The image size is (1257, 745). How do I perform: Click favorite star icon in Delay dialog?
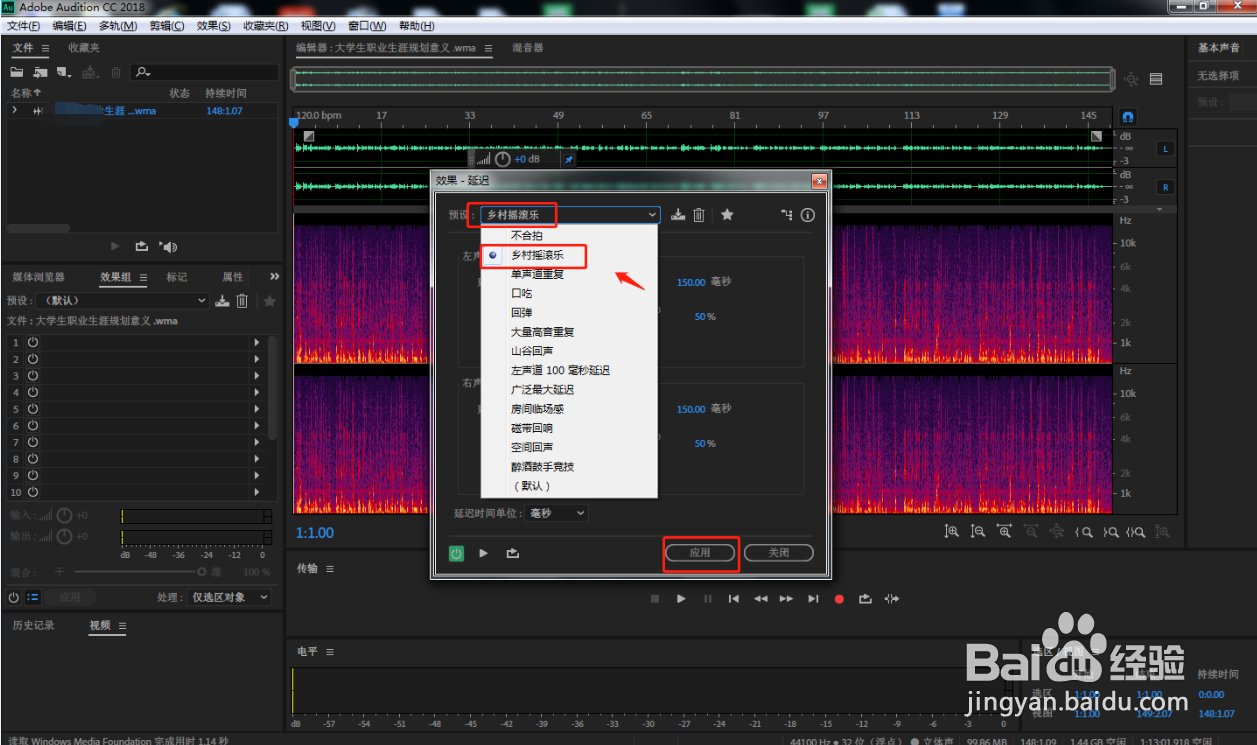pyautogui.click(x=727, y=214)
